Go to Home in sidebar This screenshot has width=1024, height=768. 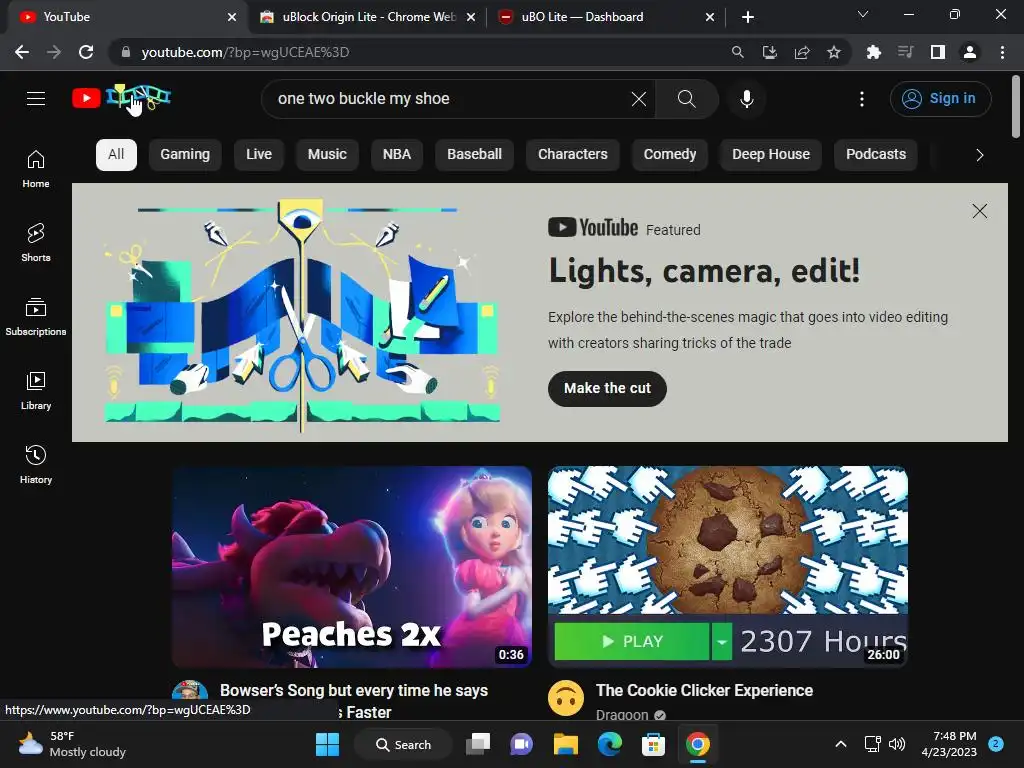[x=36, y=168]
